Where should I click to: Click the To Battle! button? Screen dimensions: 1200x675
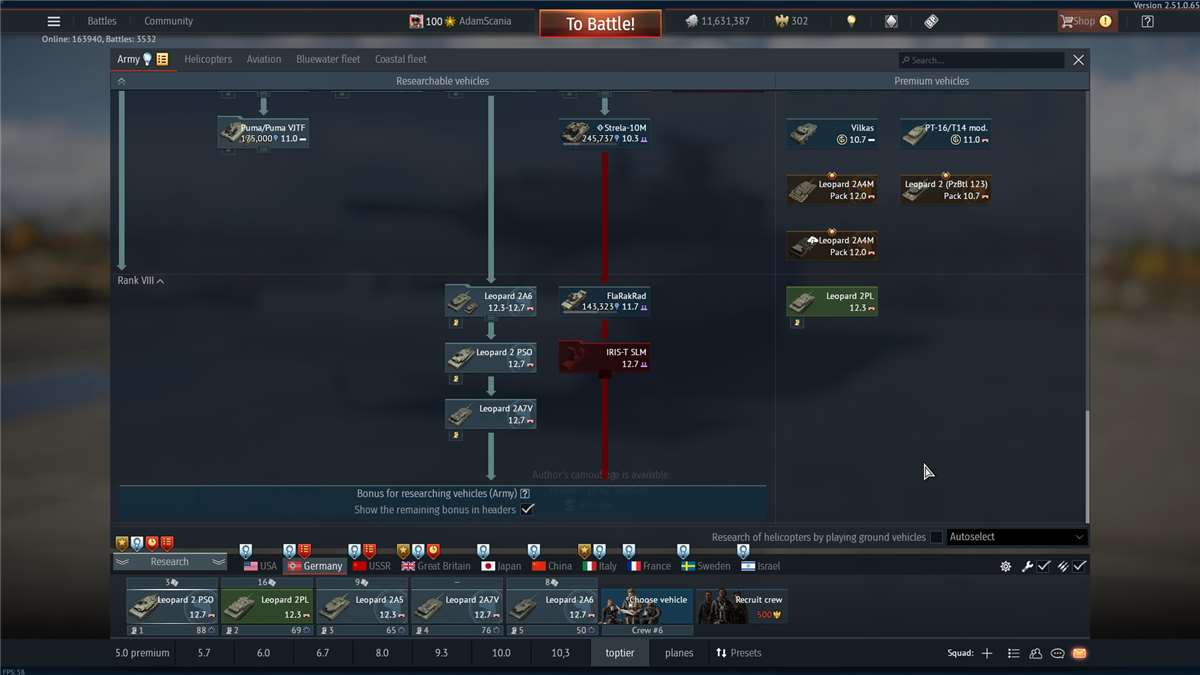pos(600,22)
